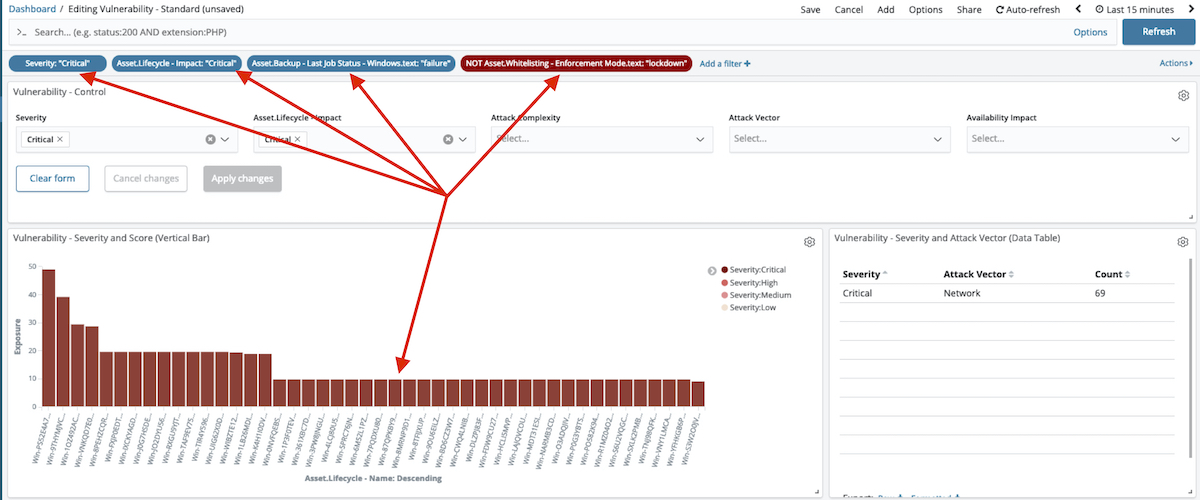Image resolution: width=1200 pixels, height=500 pixels.
Task: Go to the previous time range arrow
Action: coord(1078,9)
